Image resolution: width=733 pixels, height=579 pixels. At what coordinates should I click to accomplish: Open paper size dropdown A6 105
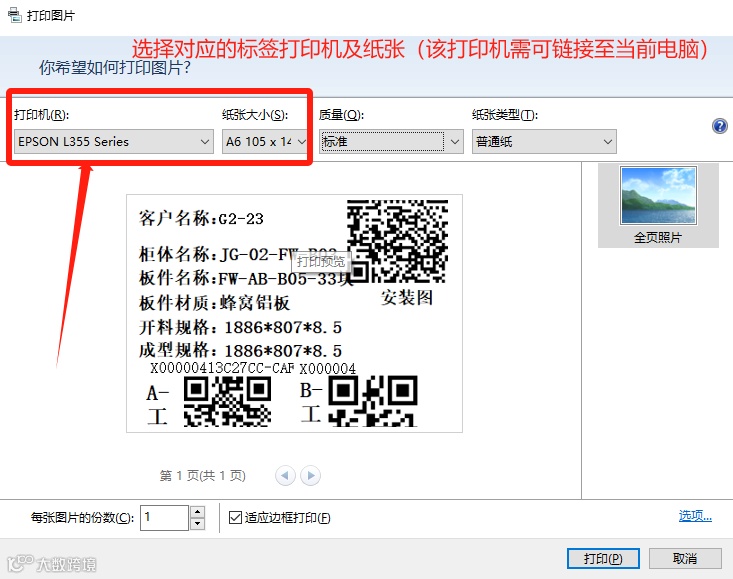tap(264, 142)
